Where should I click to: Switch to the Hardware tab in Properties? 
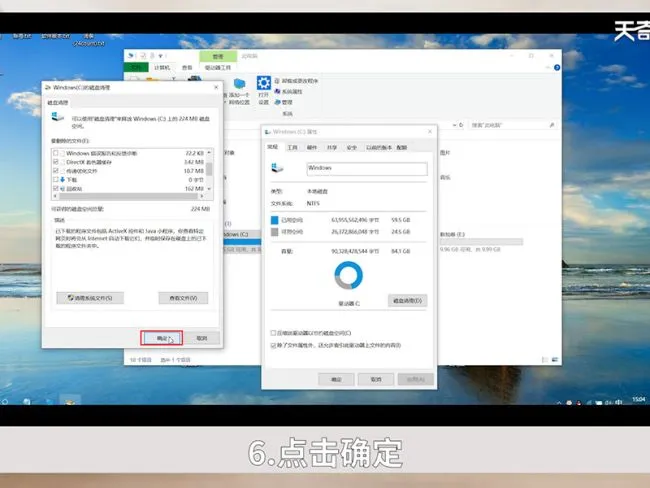[312, 147]
